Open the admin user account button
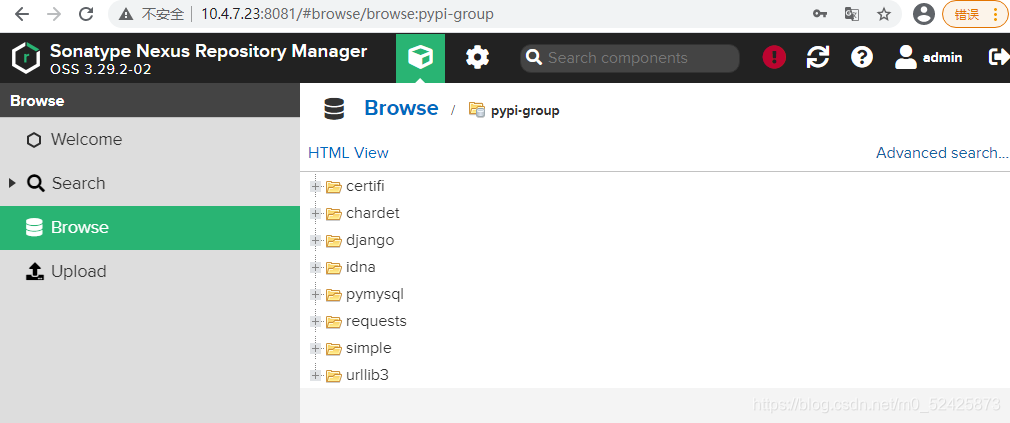Image resolution: width=1010 pixels, height=423 pixels. tap(929, 58)
